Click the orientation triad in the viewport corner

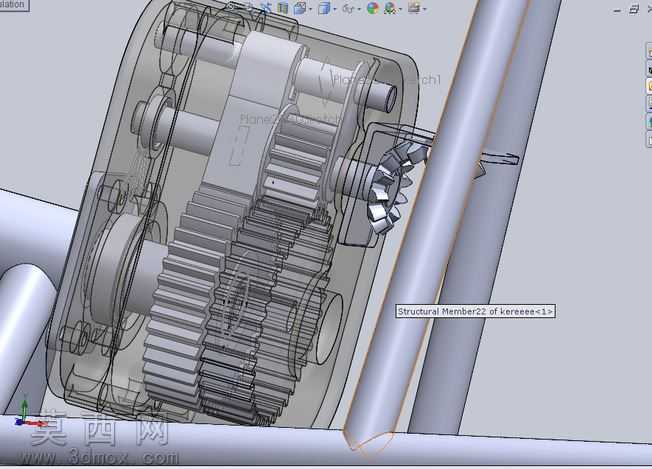point(29,414)
